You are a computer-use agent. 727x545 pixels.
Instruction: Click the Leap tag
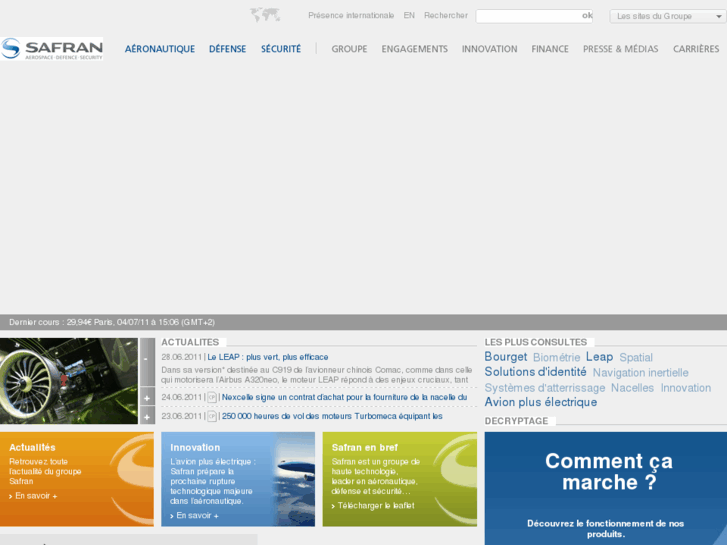coord(599,357)
